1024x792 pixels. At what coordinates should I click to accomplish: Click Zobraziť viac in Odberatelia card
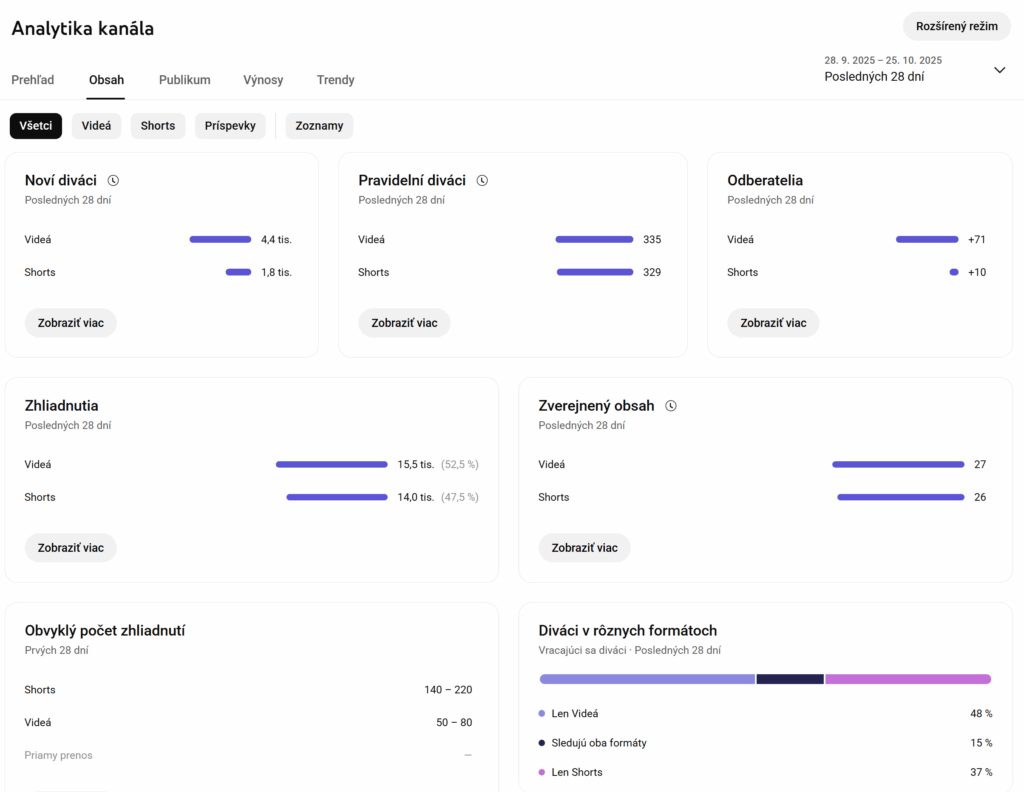[773, 323]
